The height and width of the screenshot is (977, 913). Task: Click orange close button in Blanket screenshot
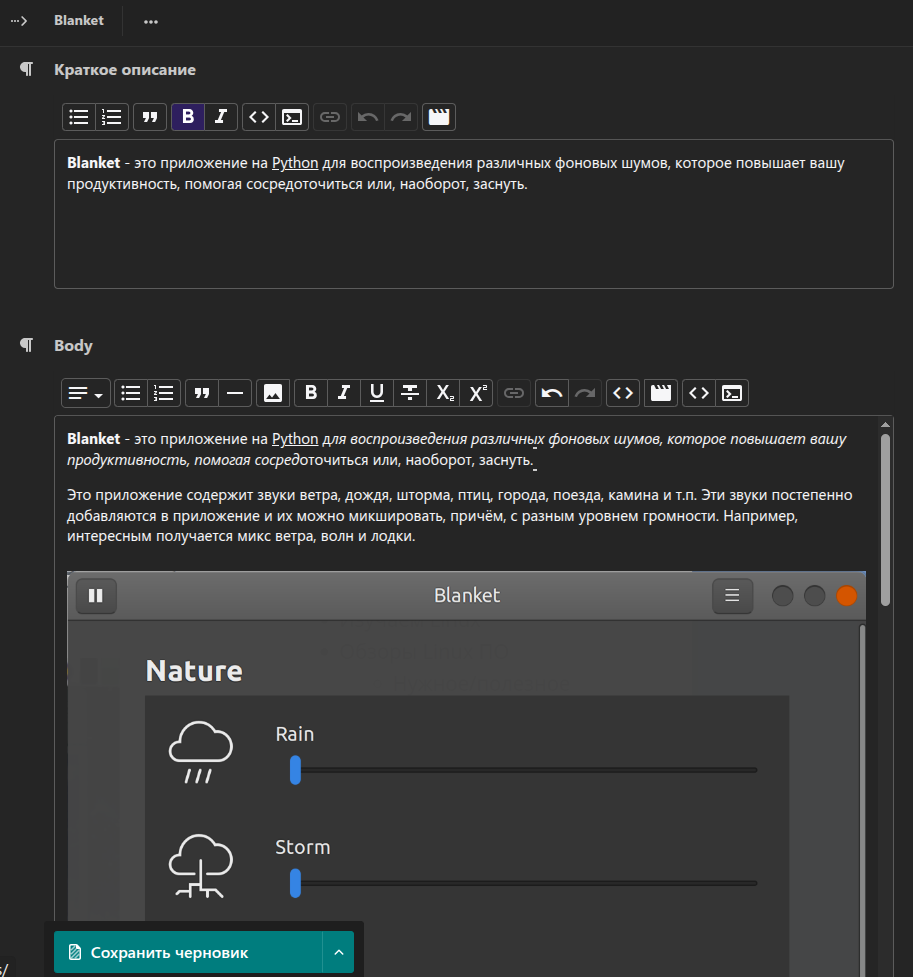point(846,596)
